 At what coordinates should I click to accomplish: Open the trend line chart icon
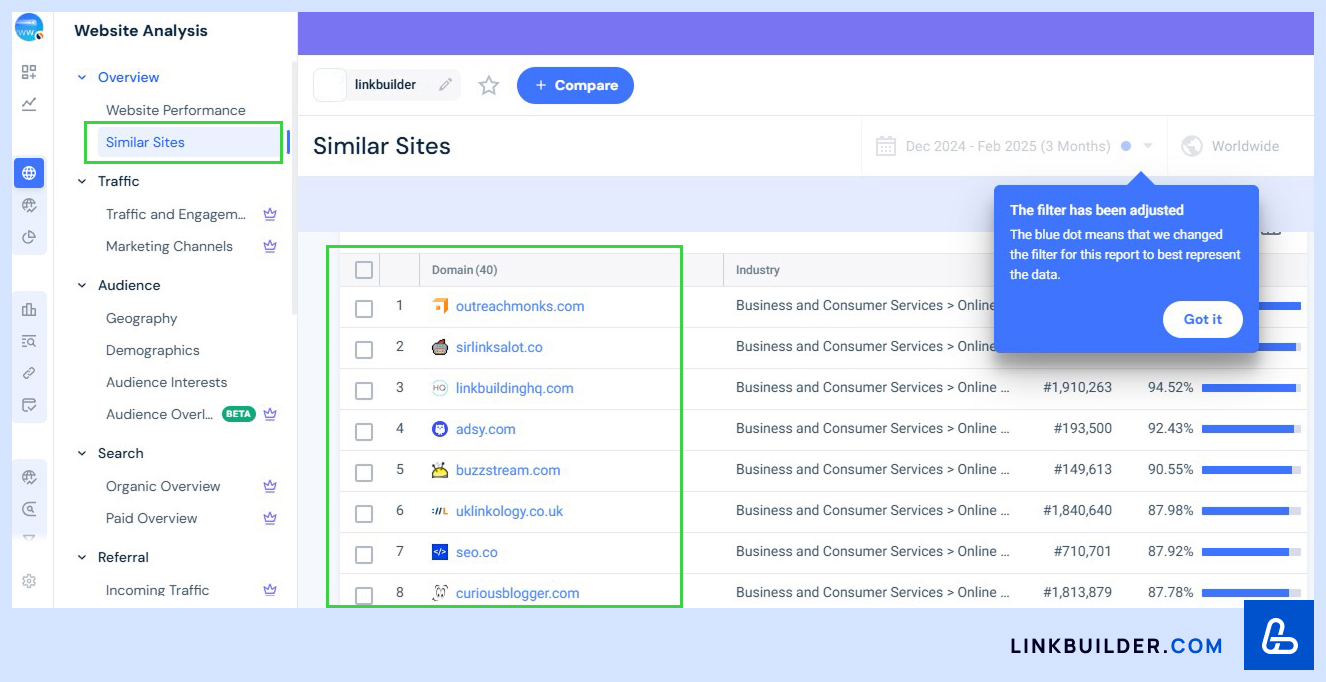[x=29, y=103]
